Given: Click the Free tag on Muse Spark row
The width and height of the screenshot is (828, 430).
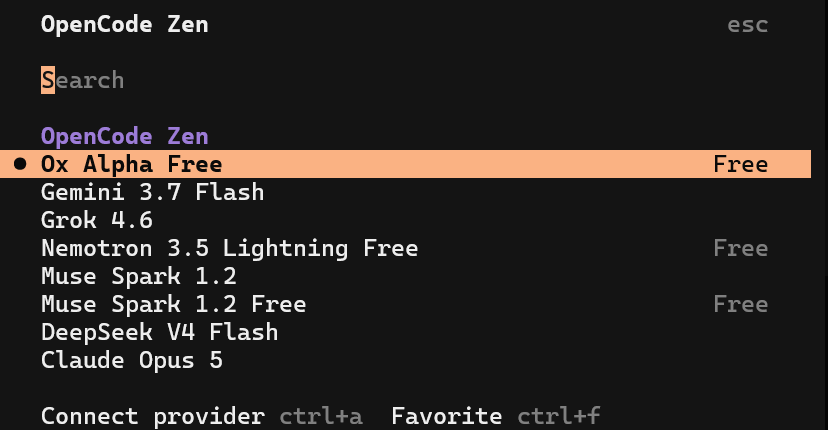Looking at the screenshot, I should pos(740,304).
